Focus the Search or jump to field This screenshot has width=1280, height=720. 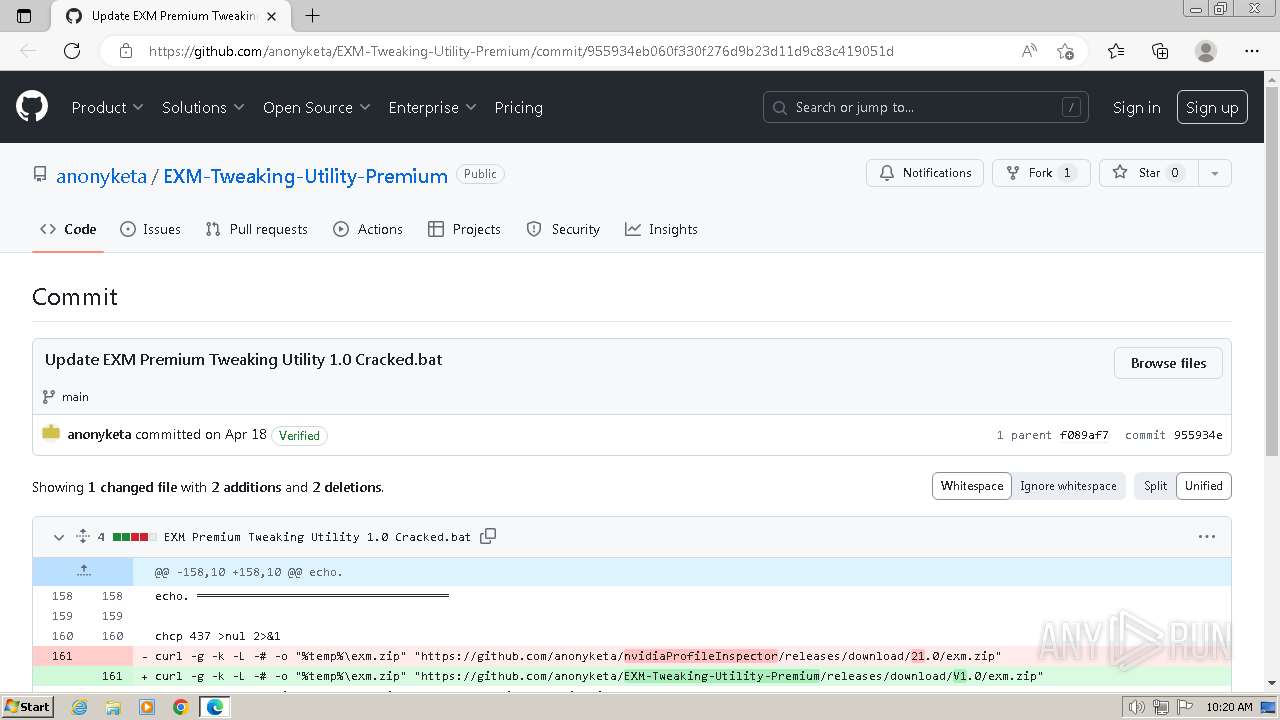click(x=926, y=107)
